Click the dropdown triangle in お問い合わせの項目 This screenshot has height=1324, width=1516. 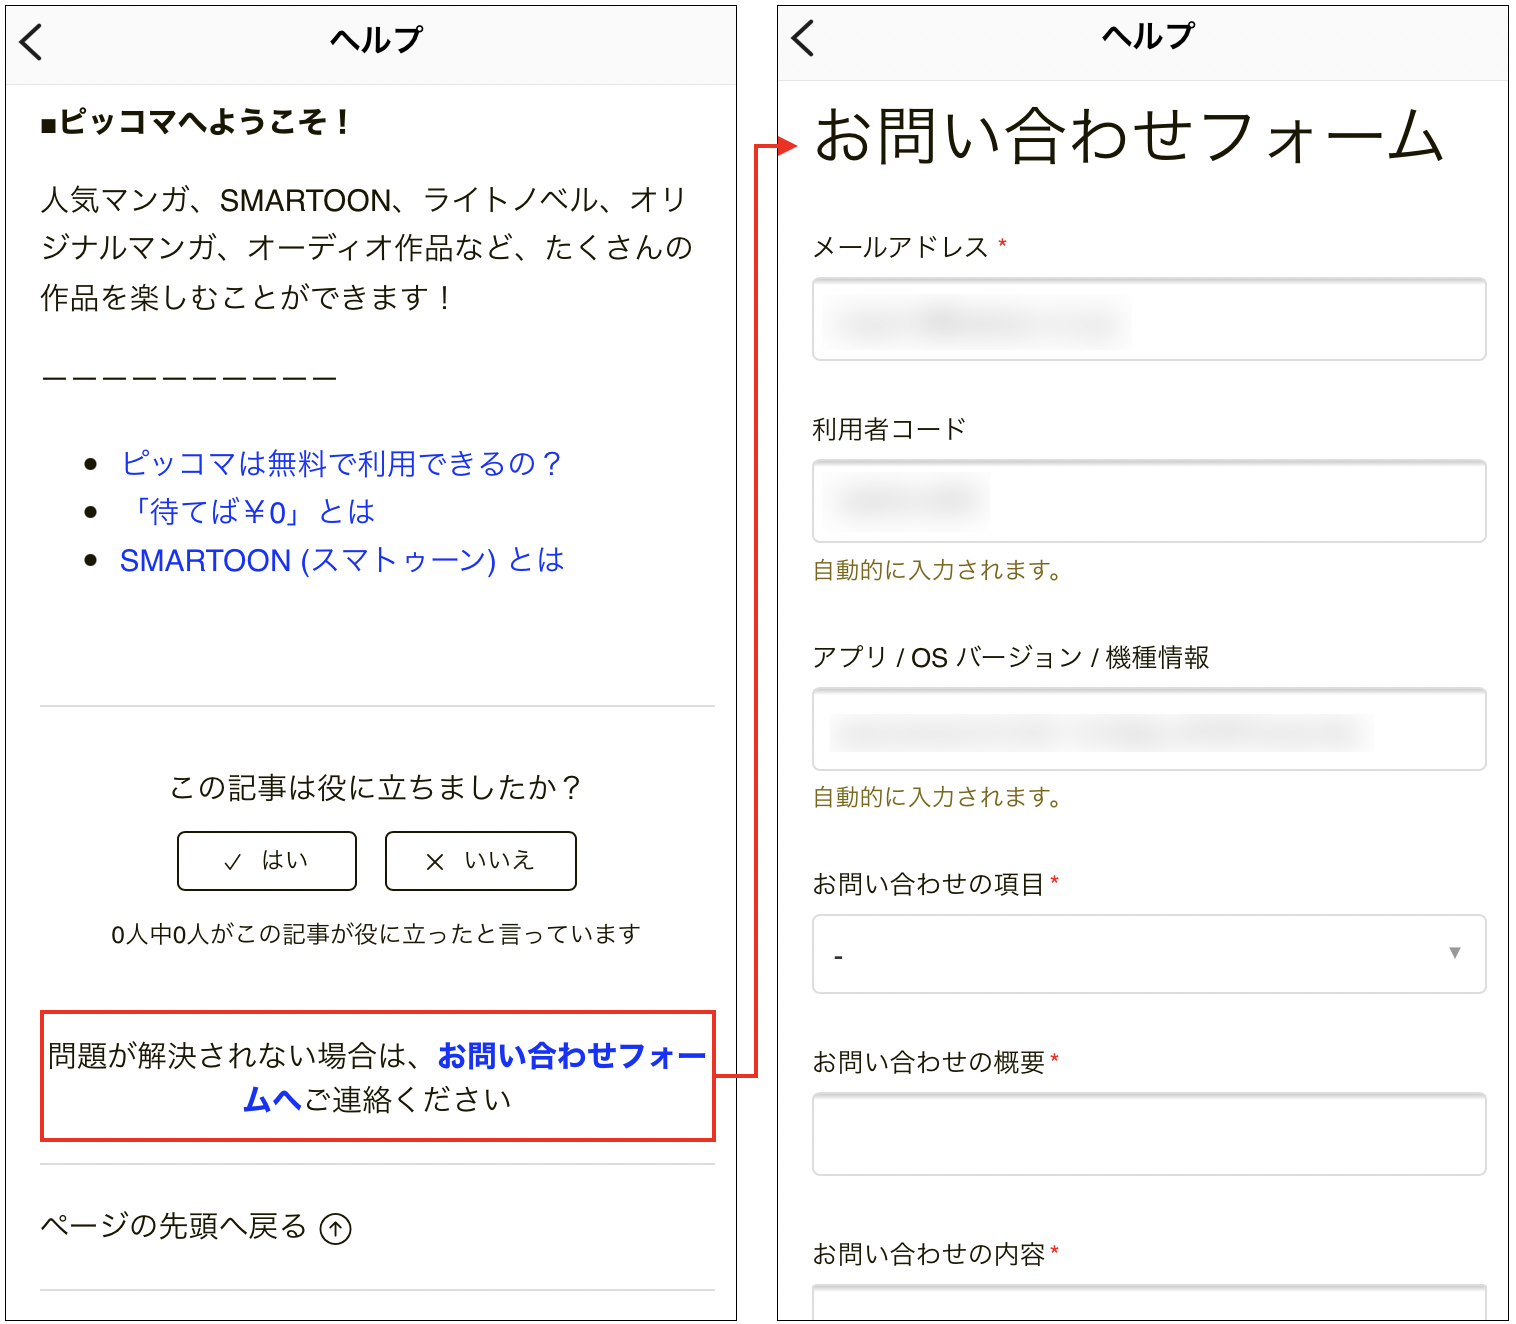click(1454, 953)
